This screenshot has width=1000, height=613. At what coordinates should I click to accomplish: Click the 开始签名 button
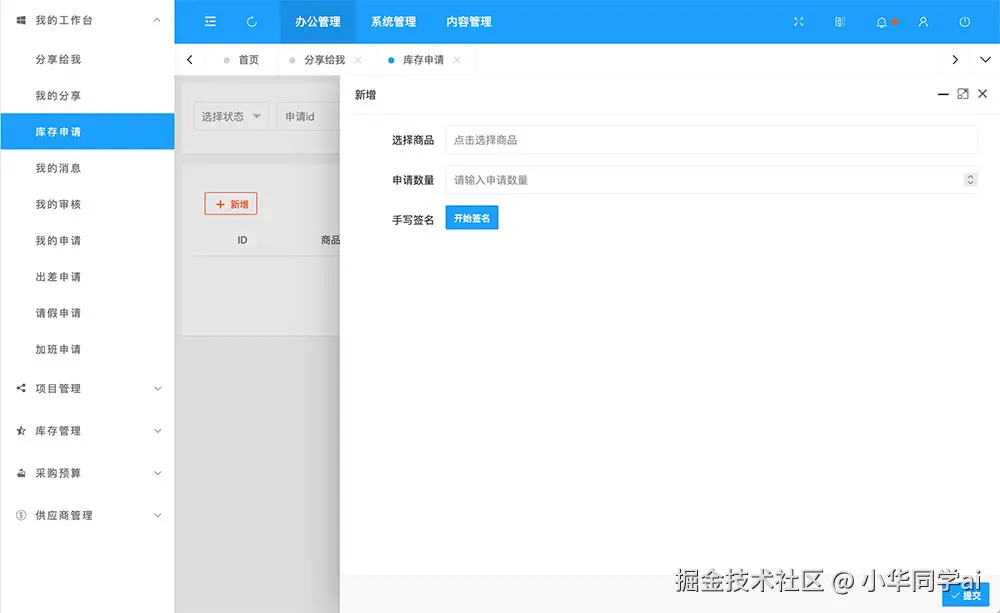coord(472,218)
